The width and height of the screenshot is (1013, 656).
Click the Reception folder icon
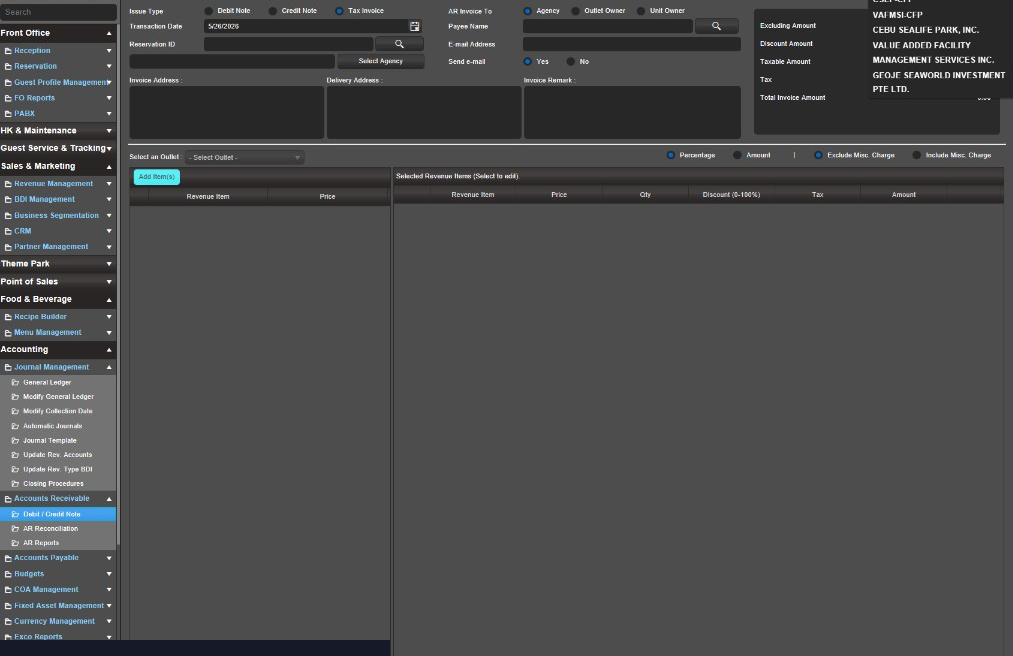click(x=8, y=50)
